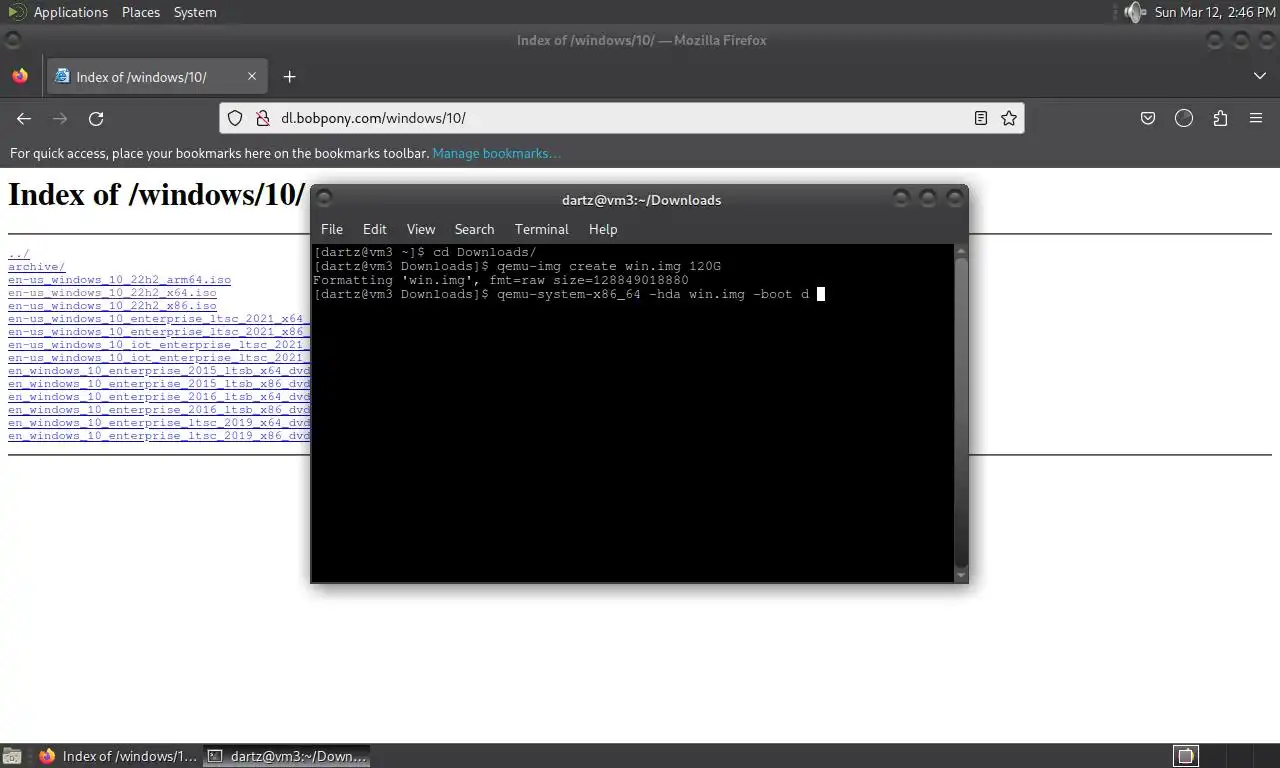Open the terminal Edit menu
Screen dimensions: 1280x768
click(375, 229)
